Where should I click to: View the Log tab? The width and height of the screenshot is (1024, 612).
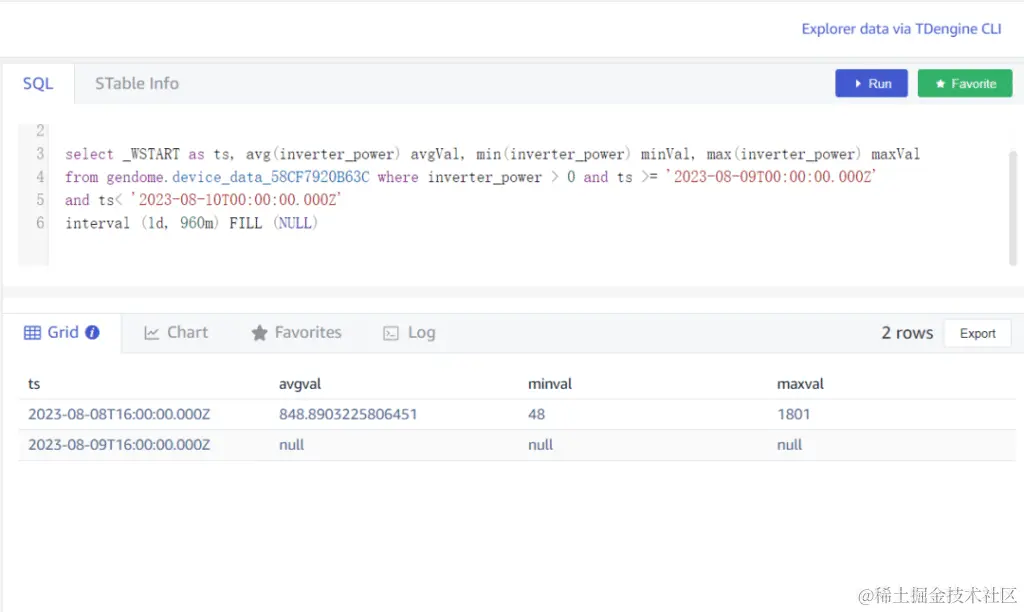pos(420,332)
